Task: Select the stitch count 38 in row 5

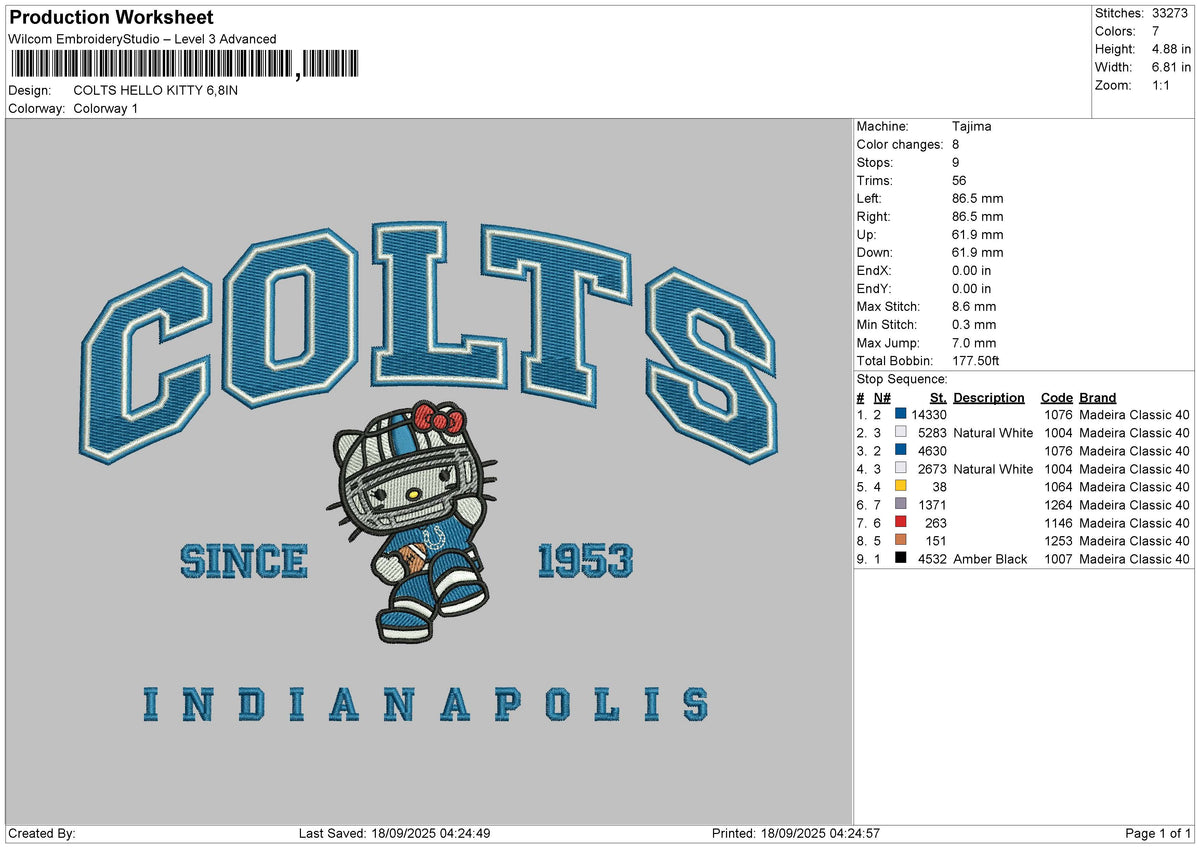Action: [x=939, y=487]
